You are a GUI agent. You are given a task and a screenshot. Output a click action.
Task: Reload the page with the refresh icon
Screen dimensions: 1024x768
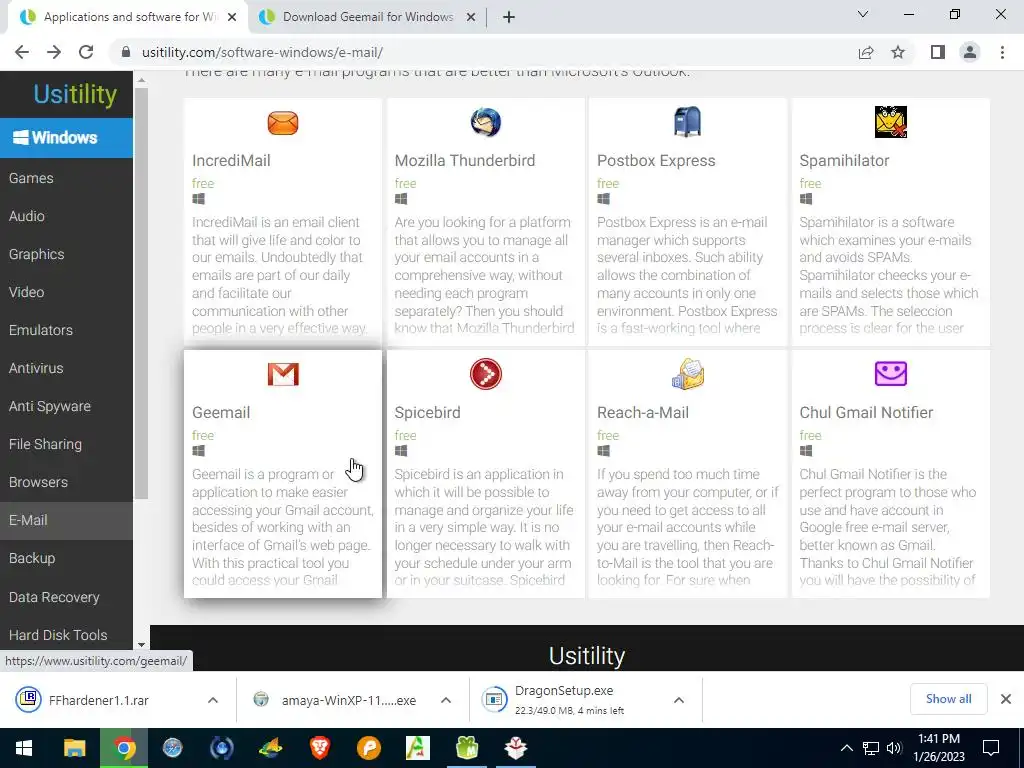[86, 52]
